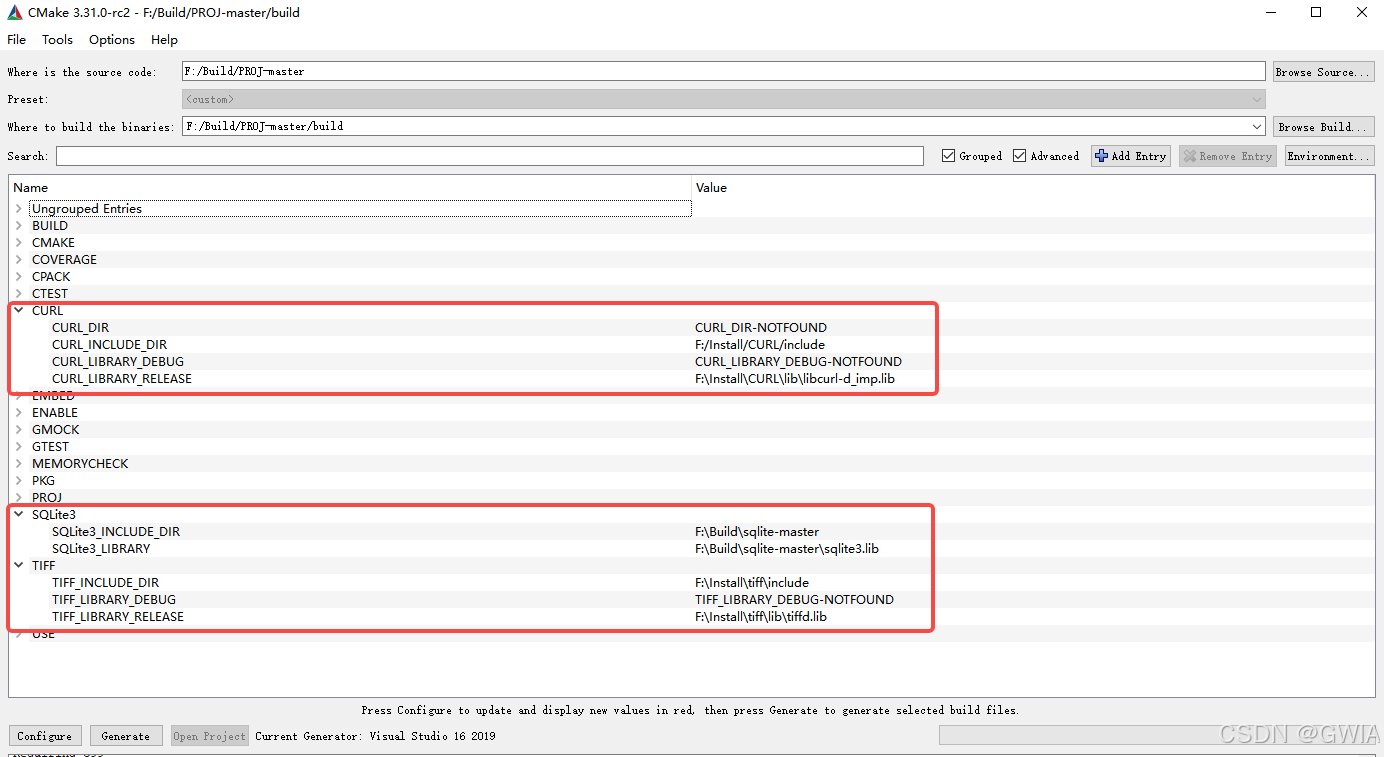Expand the BUILD group
The image size is (1384, 757).
19,226
